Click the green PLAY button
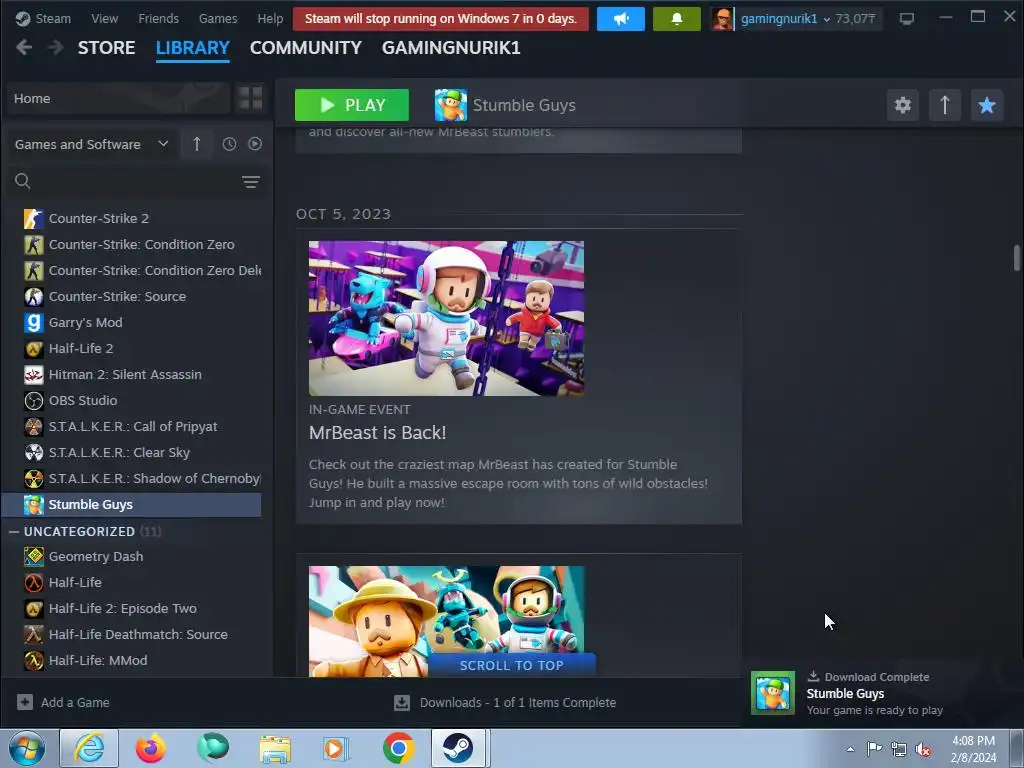 click(x=351, y=105)
